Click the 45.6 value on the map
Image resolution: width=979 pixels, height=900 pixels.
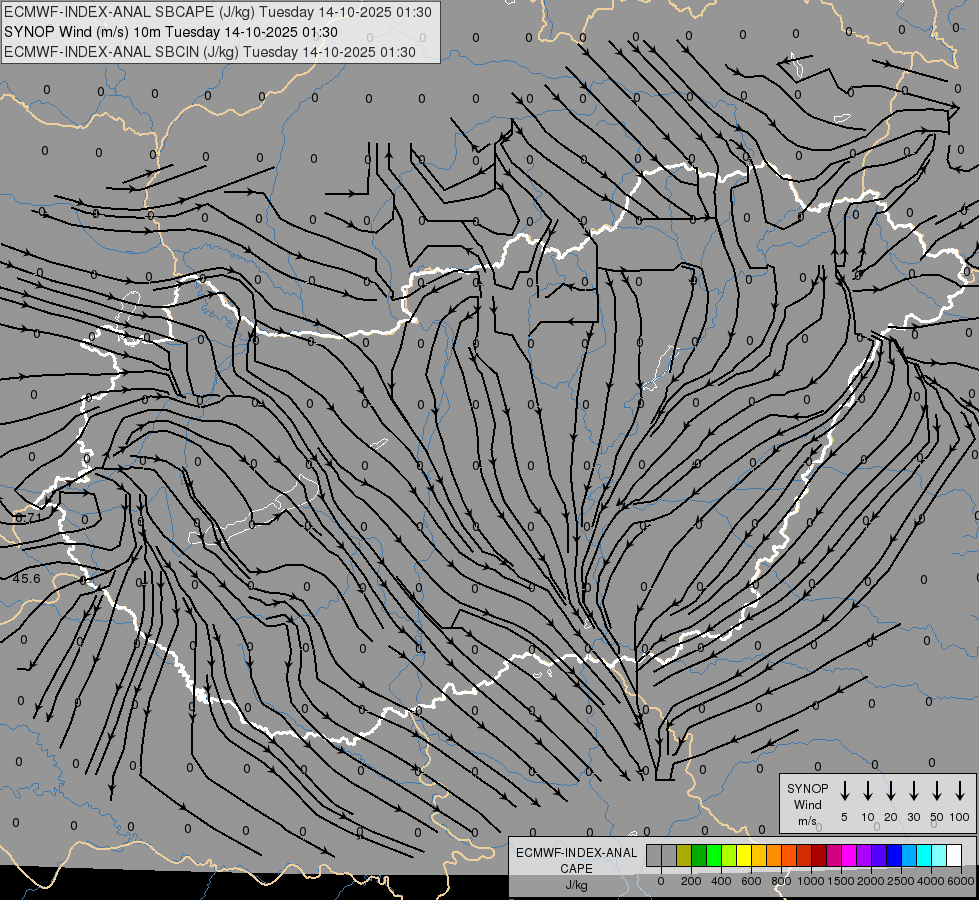(26, 579)
